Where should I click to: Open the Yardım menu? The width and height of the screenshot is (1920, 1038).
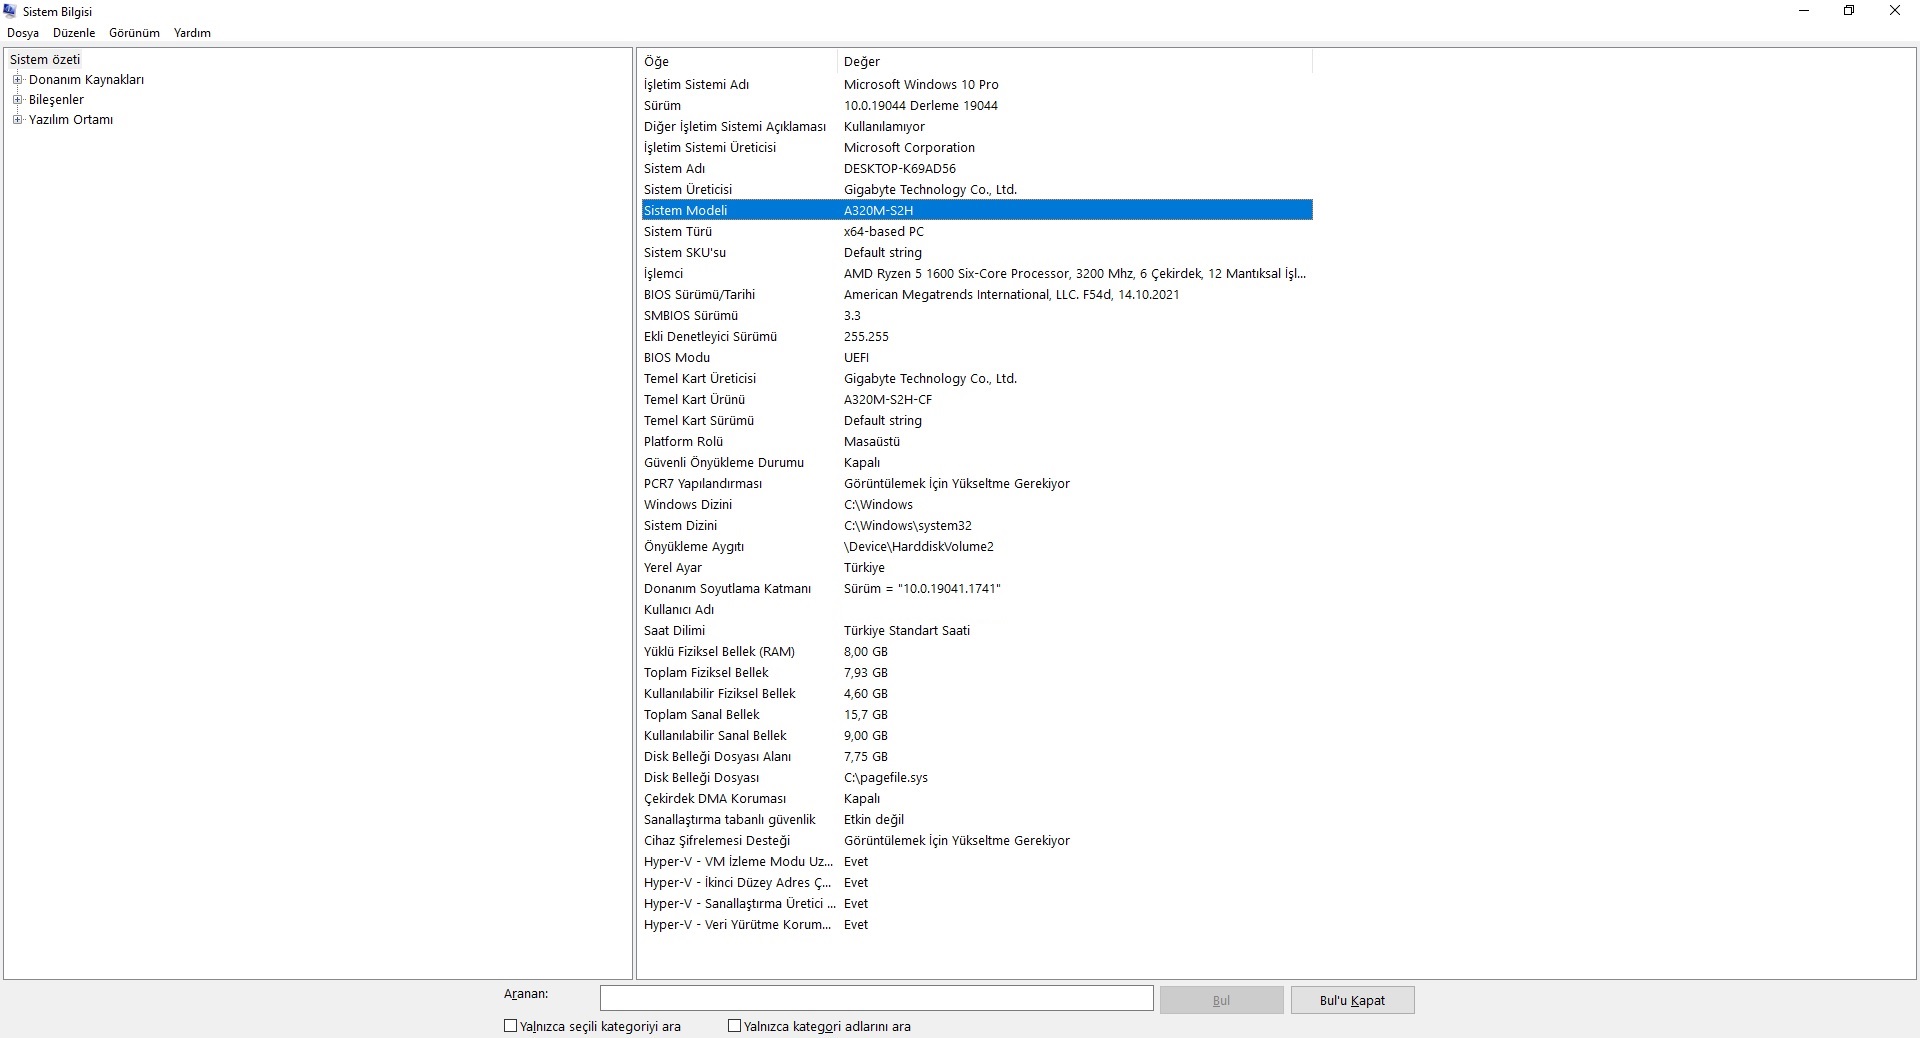(x=192, y=33)
